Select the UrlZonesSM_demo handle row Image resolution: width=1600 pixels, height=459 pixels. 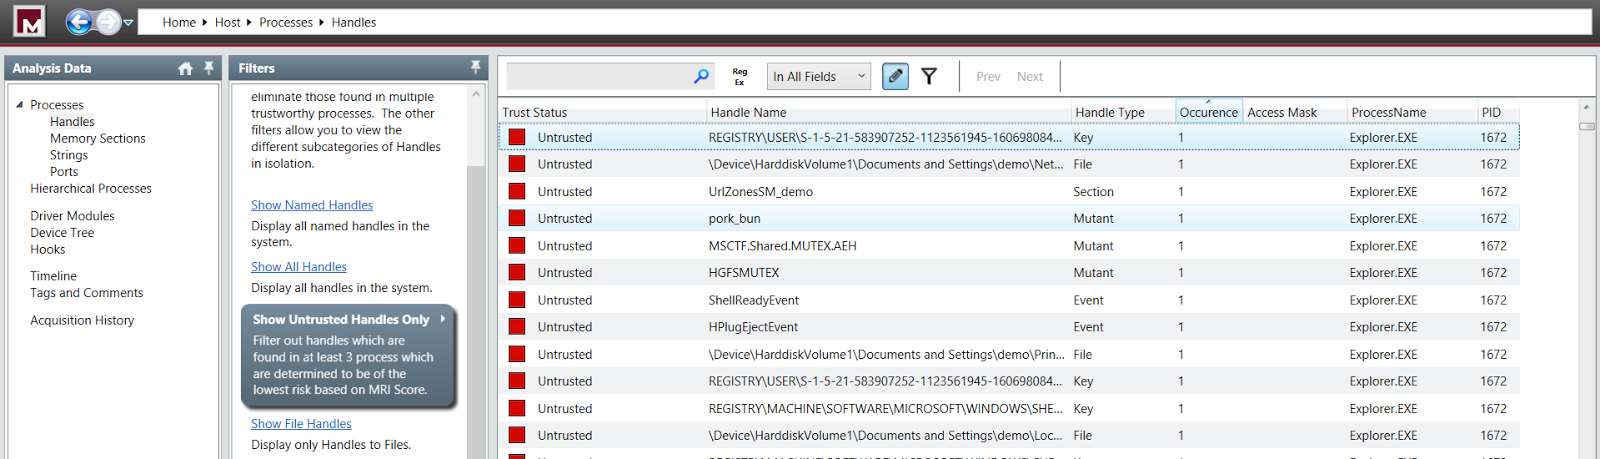1008,192
